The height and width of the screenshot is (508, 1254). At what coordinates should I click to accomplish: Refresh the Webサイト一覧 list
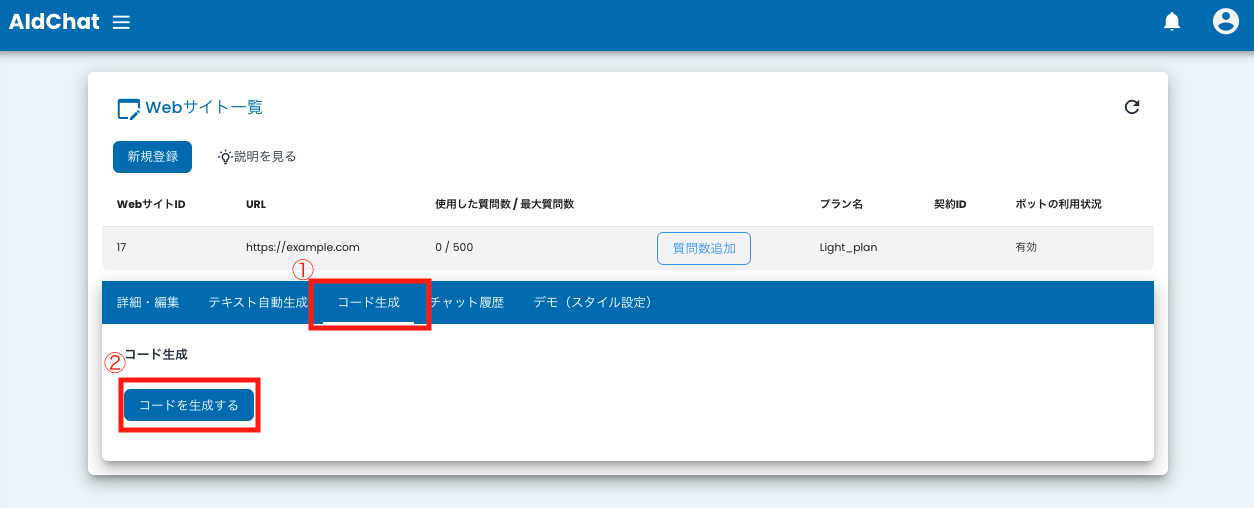1132,107
